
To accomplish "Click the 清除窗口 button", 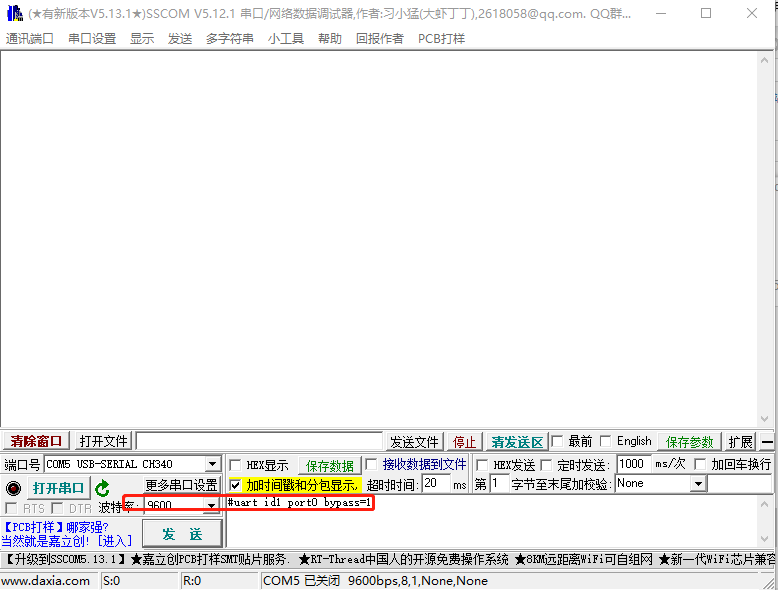I will pyautogui.click(x=37, y=442).
